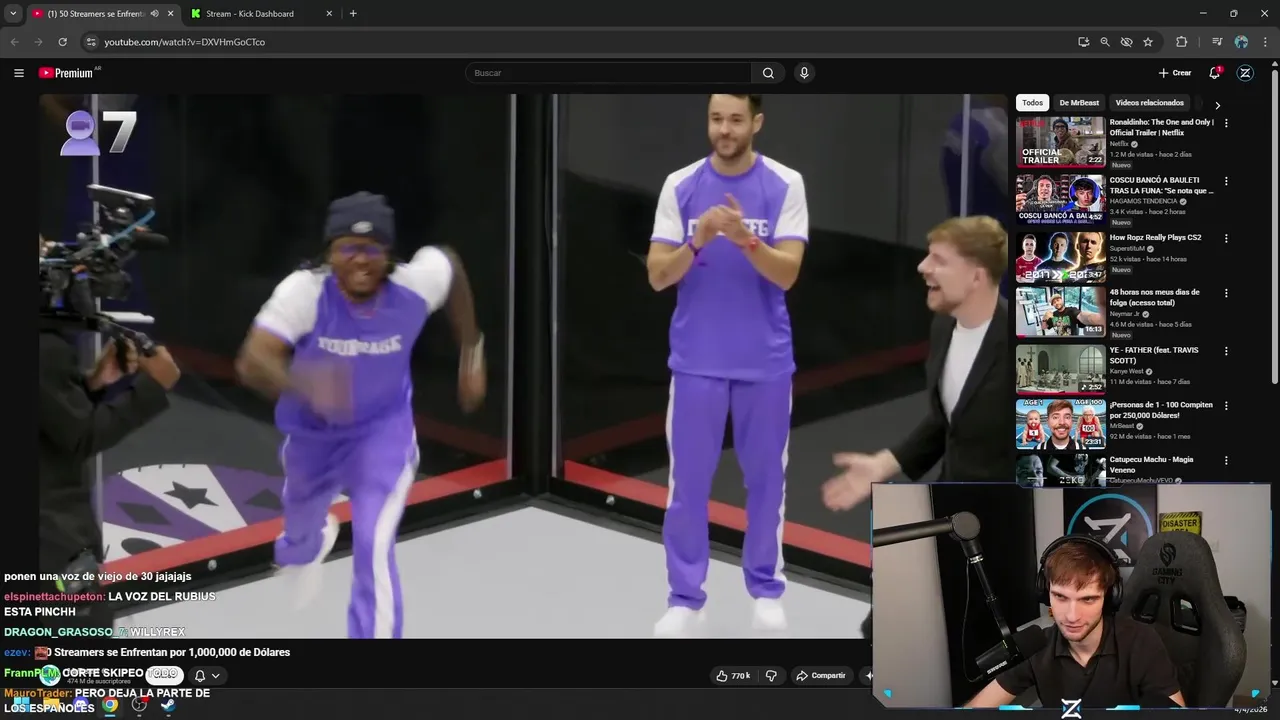
Task: Open options for Personas de 1 - 100
Action: coord(1226,406)
